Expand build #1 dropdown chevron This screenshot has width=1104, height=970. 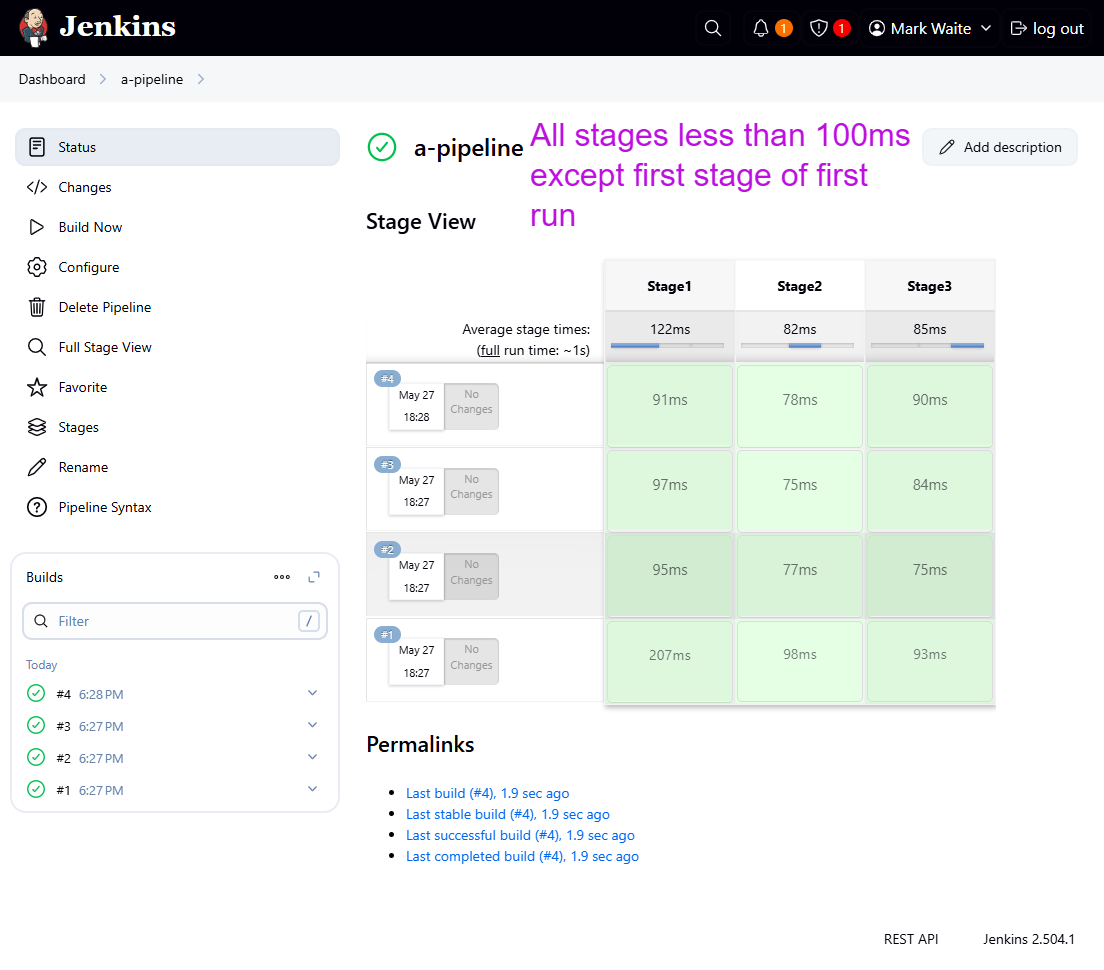pos(312,789)
